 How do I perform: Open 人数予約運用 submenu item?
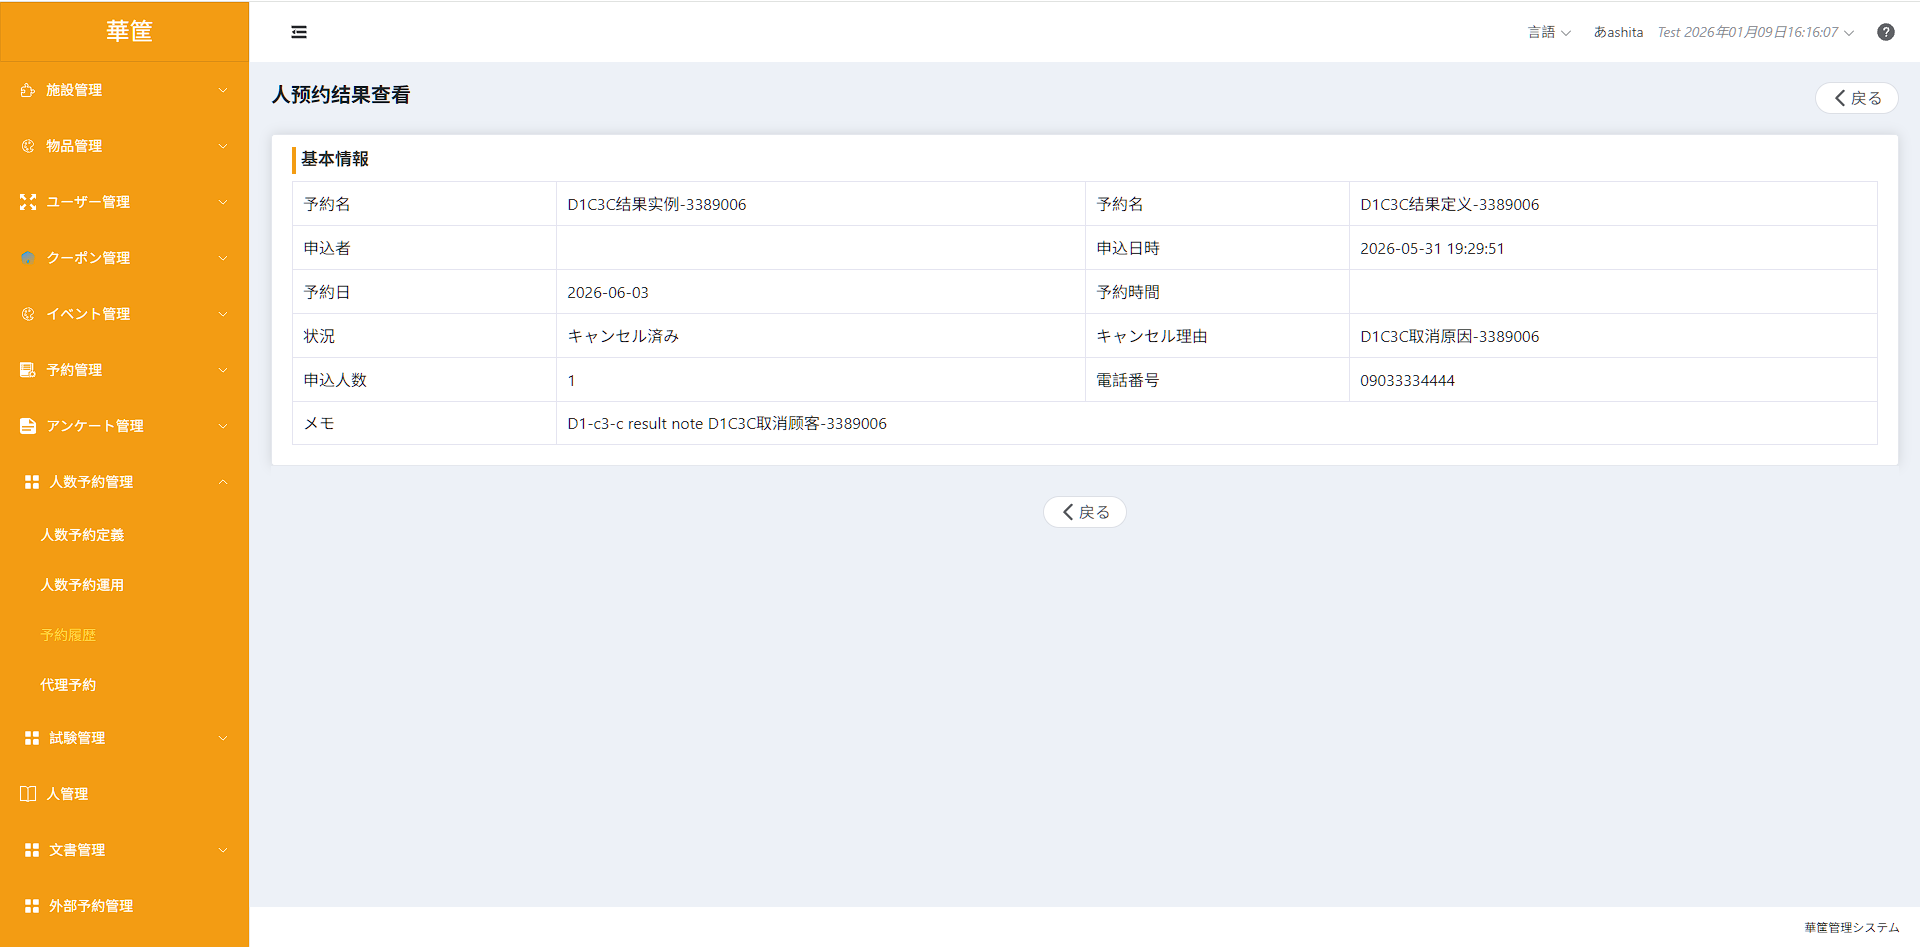point(82,585)
